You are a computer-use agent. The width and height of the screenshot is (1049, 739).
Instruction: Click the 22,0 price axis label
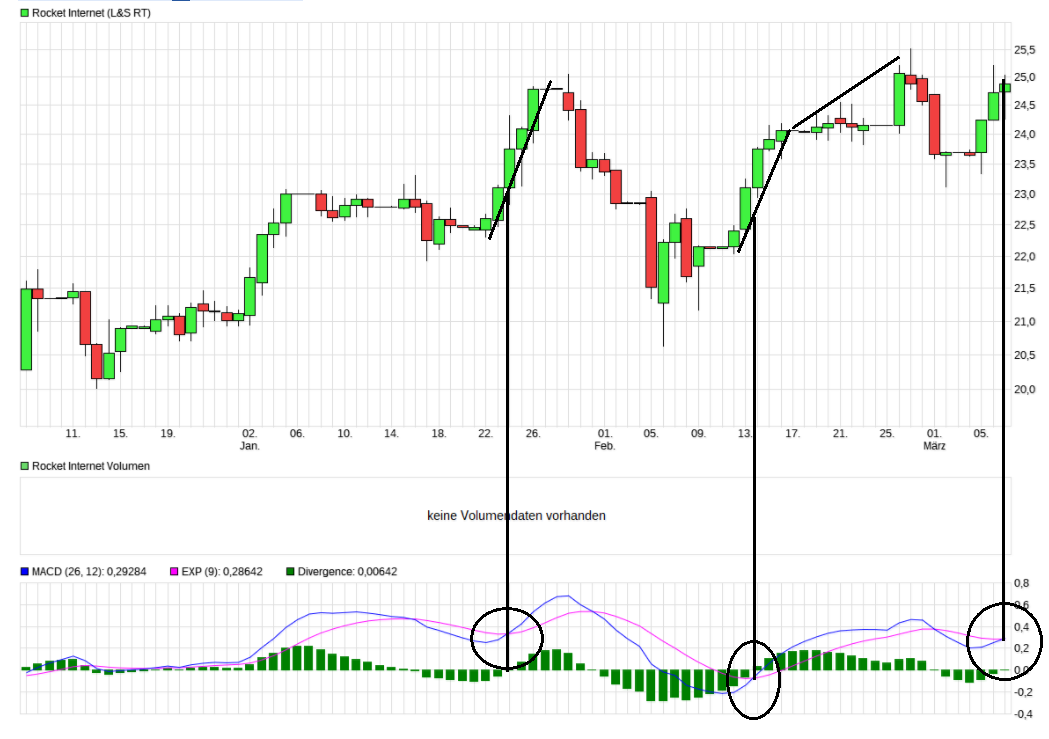(x=1025, y=257)
